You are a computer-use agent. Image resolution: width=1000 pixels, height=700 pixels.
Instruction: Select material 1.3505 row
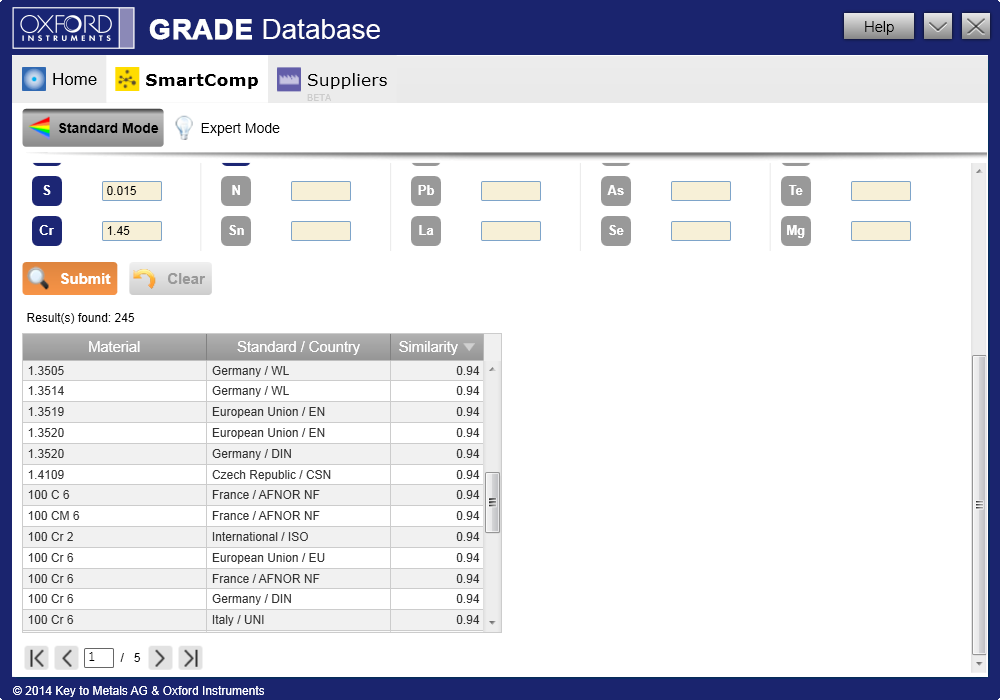(253, 370)
